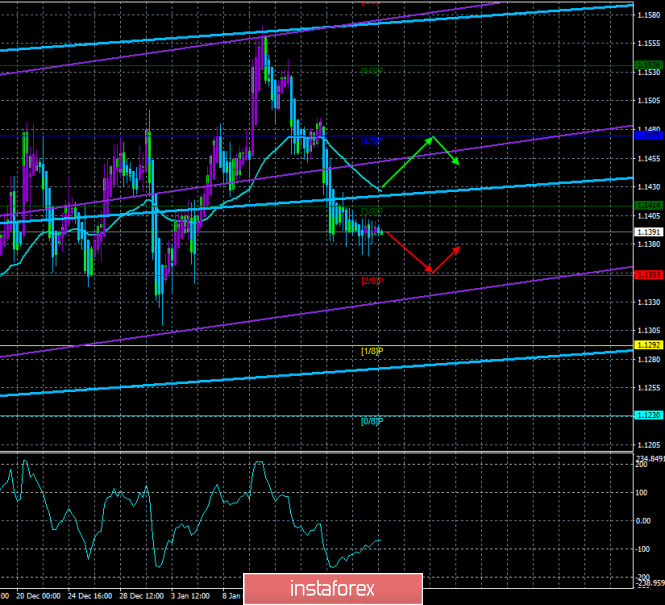The width and height of the screenshot is (665, 605).
Task: Click the 1.1455 price axis value
Action: (649, 159)
